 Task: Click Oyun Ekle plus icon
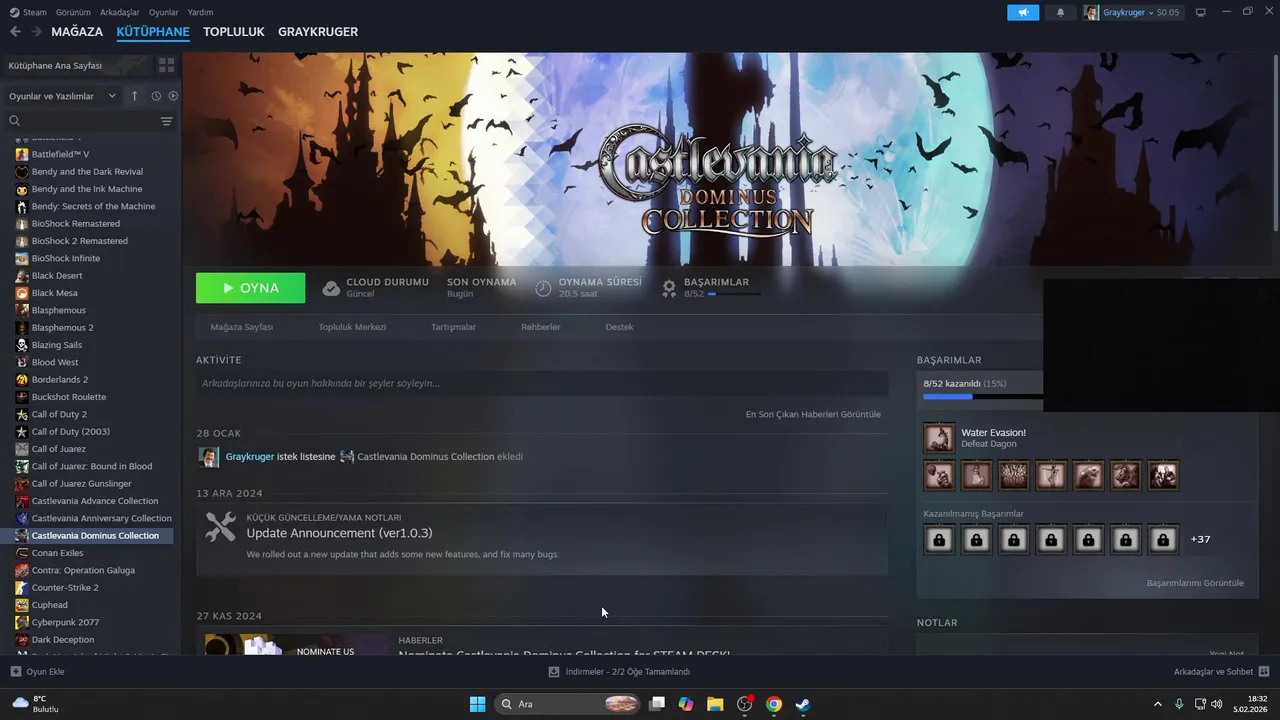15,672
